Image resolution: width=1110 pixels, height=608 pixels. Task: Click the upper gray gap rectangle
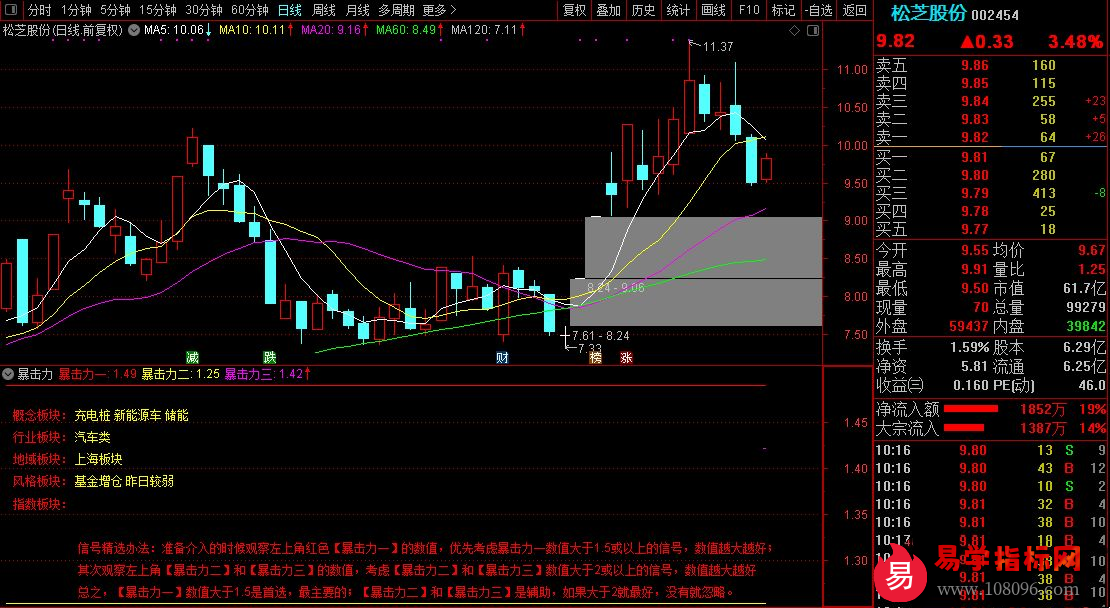[704, 247]
